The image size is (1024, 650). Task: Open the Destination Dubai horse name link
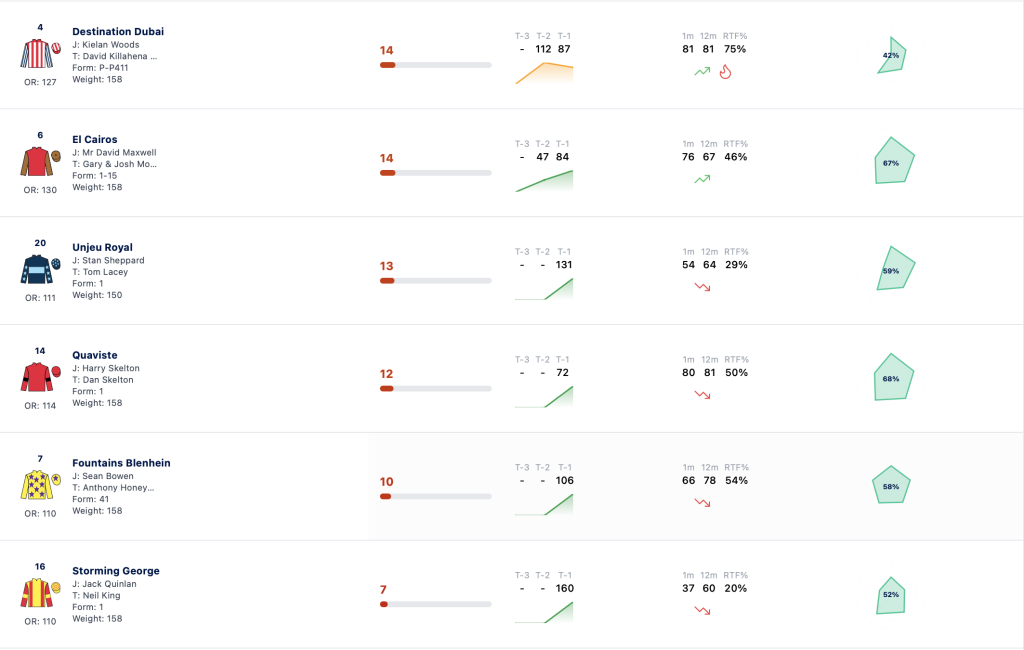(x=118, y=31)
